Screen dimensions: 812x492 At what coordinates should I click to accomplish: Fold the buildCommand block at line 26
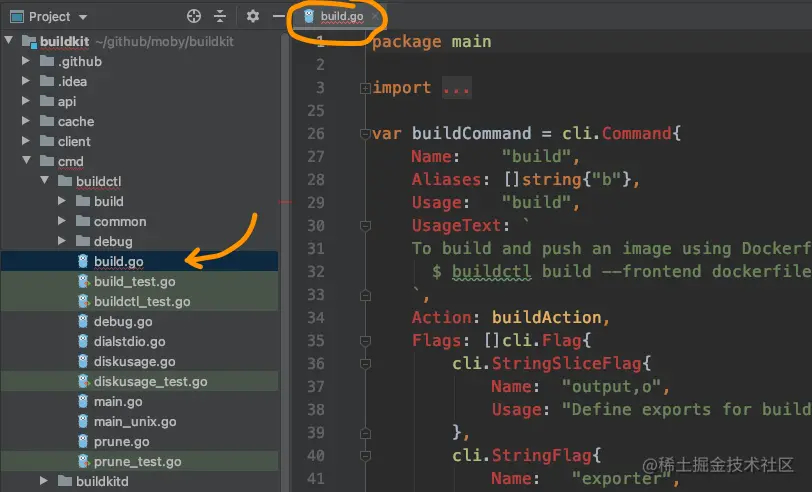365,134
